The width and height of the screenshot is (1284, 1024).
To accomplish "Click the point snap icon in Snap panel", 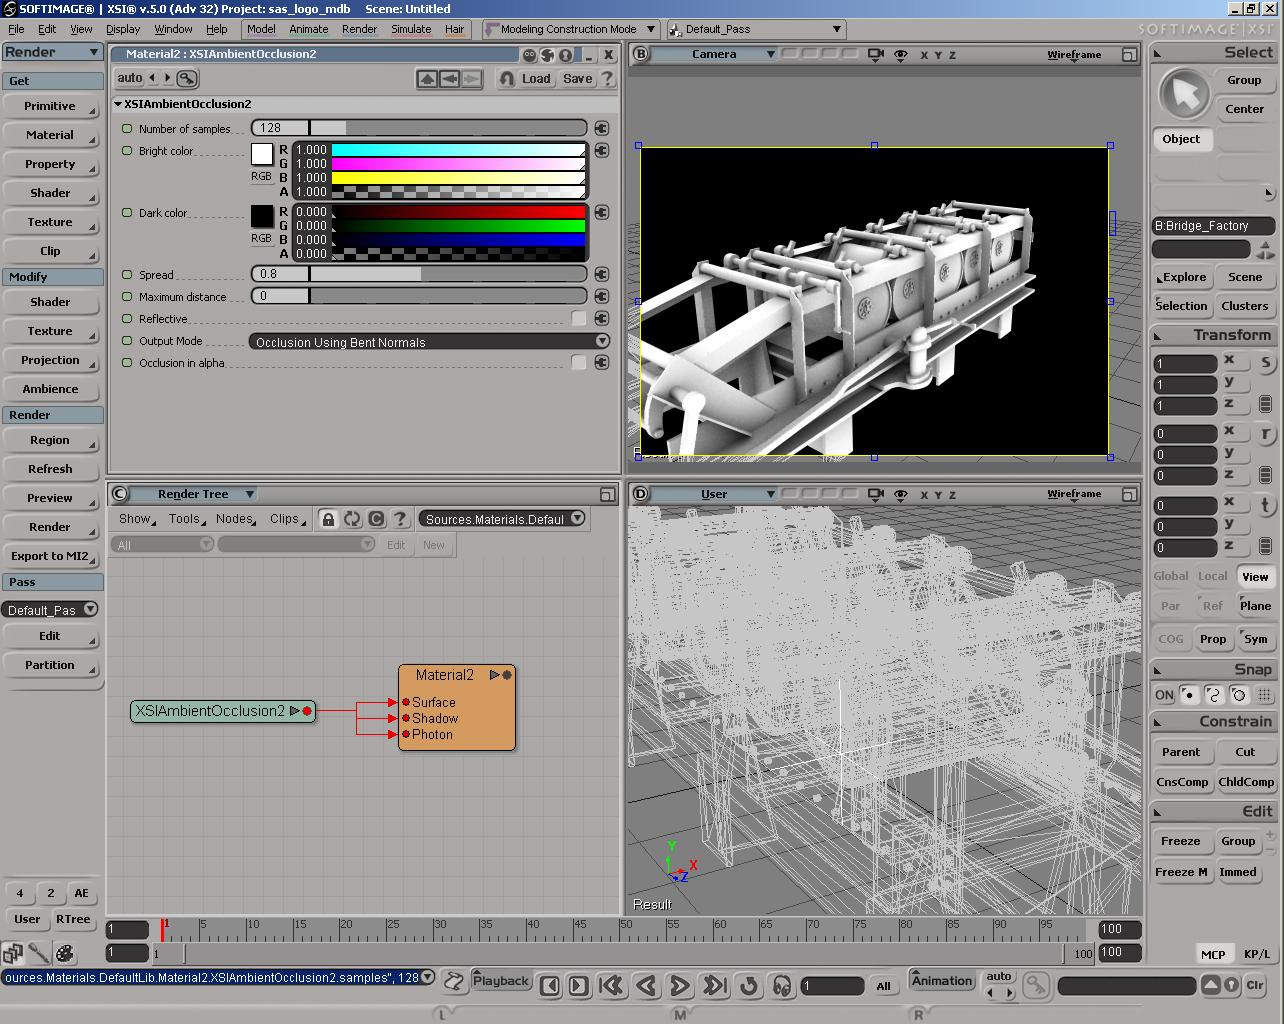I will click(1189, 694).
